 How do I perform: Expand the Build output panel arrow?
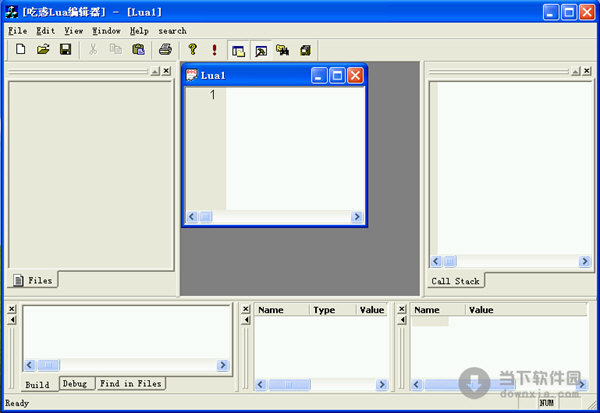coord(12,320)
